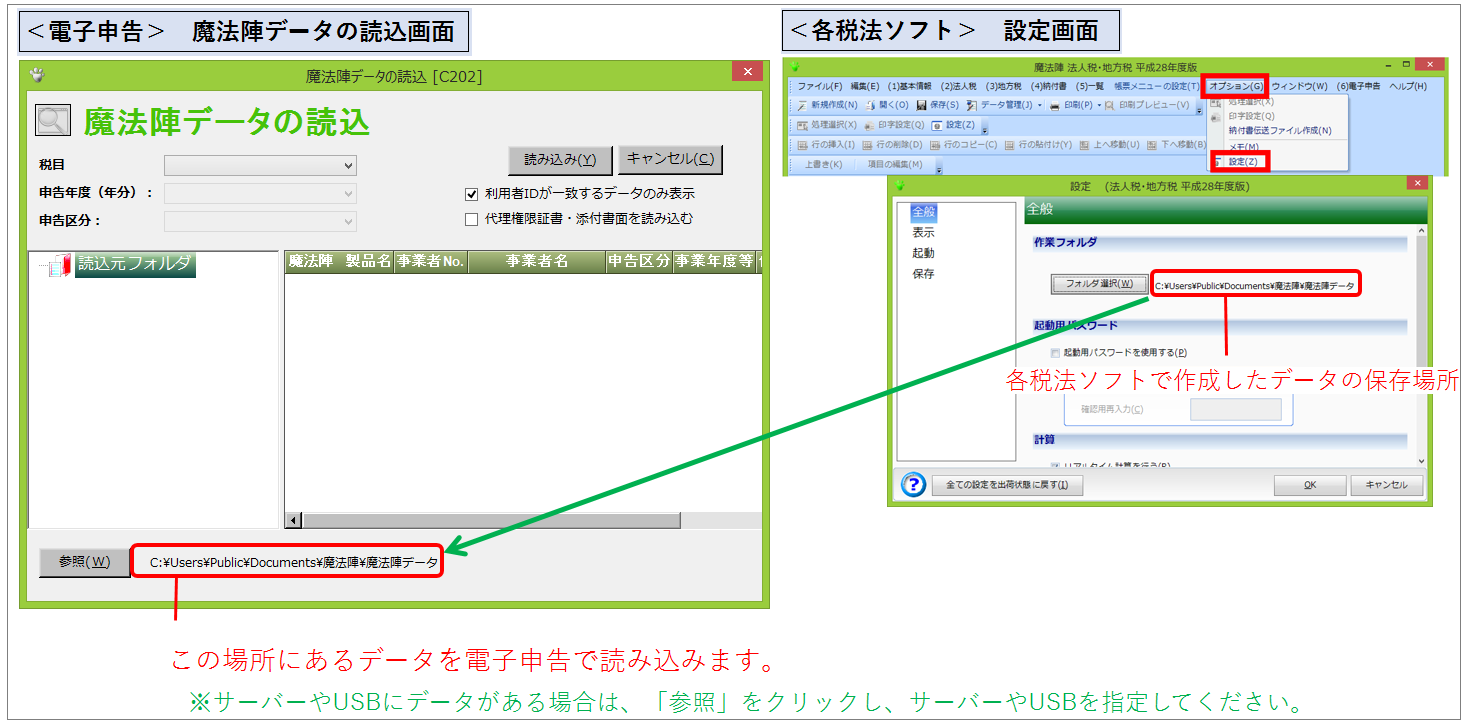This screenshot has height=725, width=1466.
Task: Click the 新規作成(N) new file toolbar icon
Action: (803, 105)
